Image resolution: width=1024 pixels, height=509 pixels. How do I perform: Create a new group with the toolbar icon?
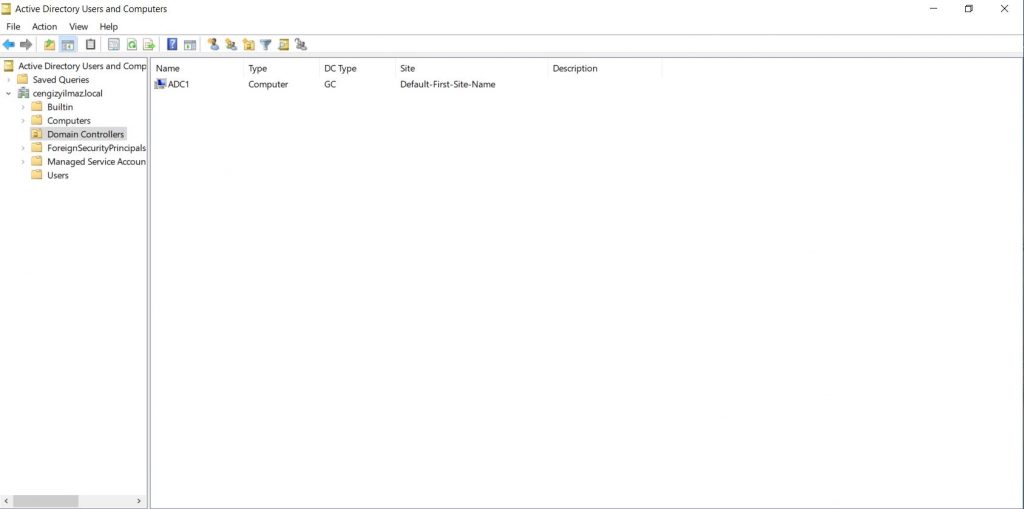(x=231, y=44)
